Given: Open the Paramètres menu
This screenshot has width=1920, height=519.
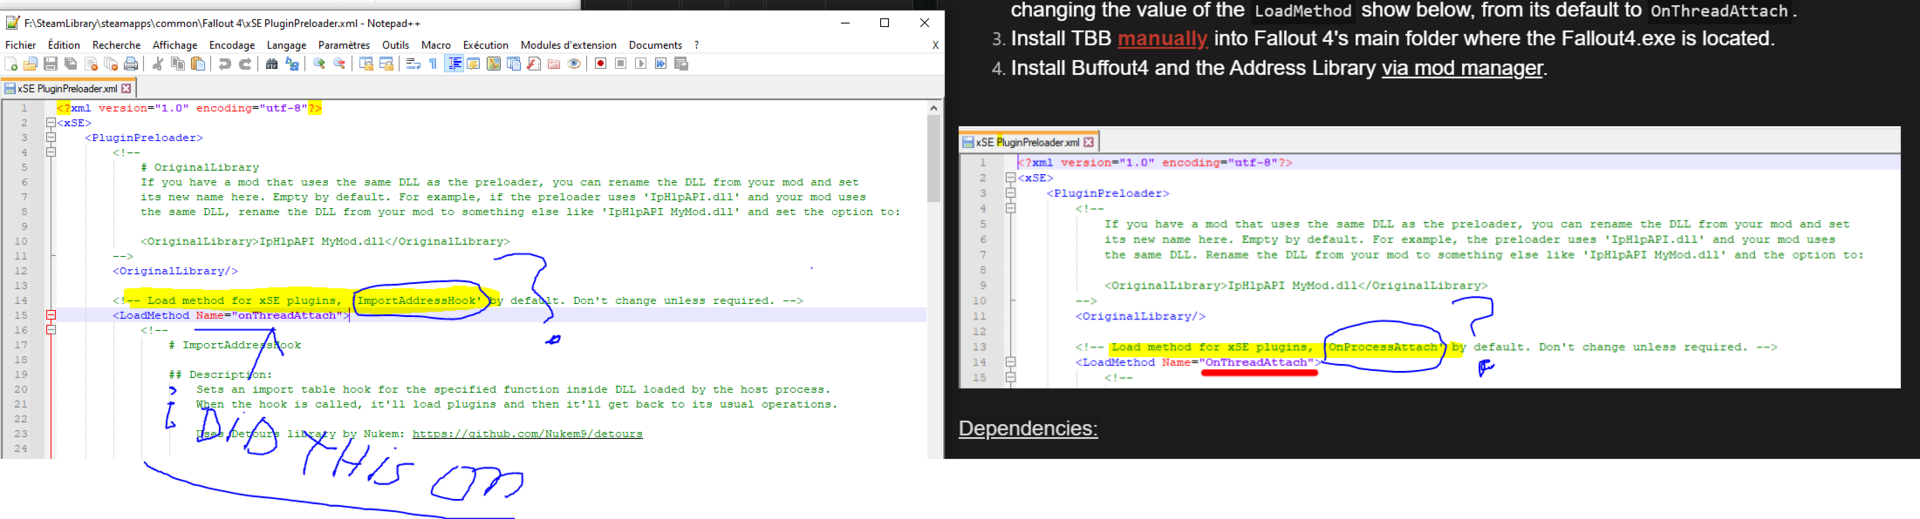Looking at the screenshot, I should click(x=344, y=45).
